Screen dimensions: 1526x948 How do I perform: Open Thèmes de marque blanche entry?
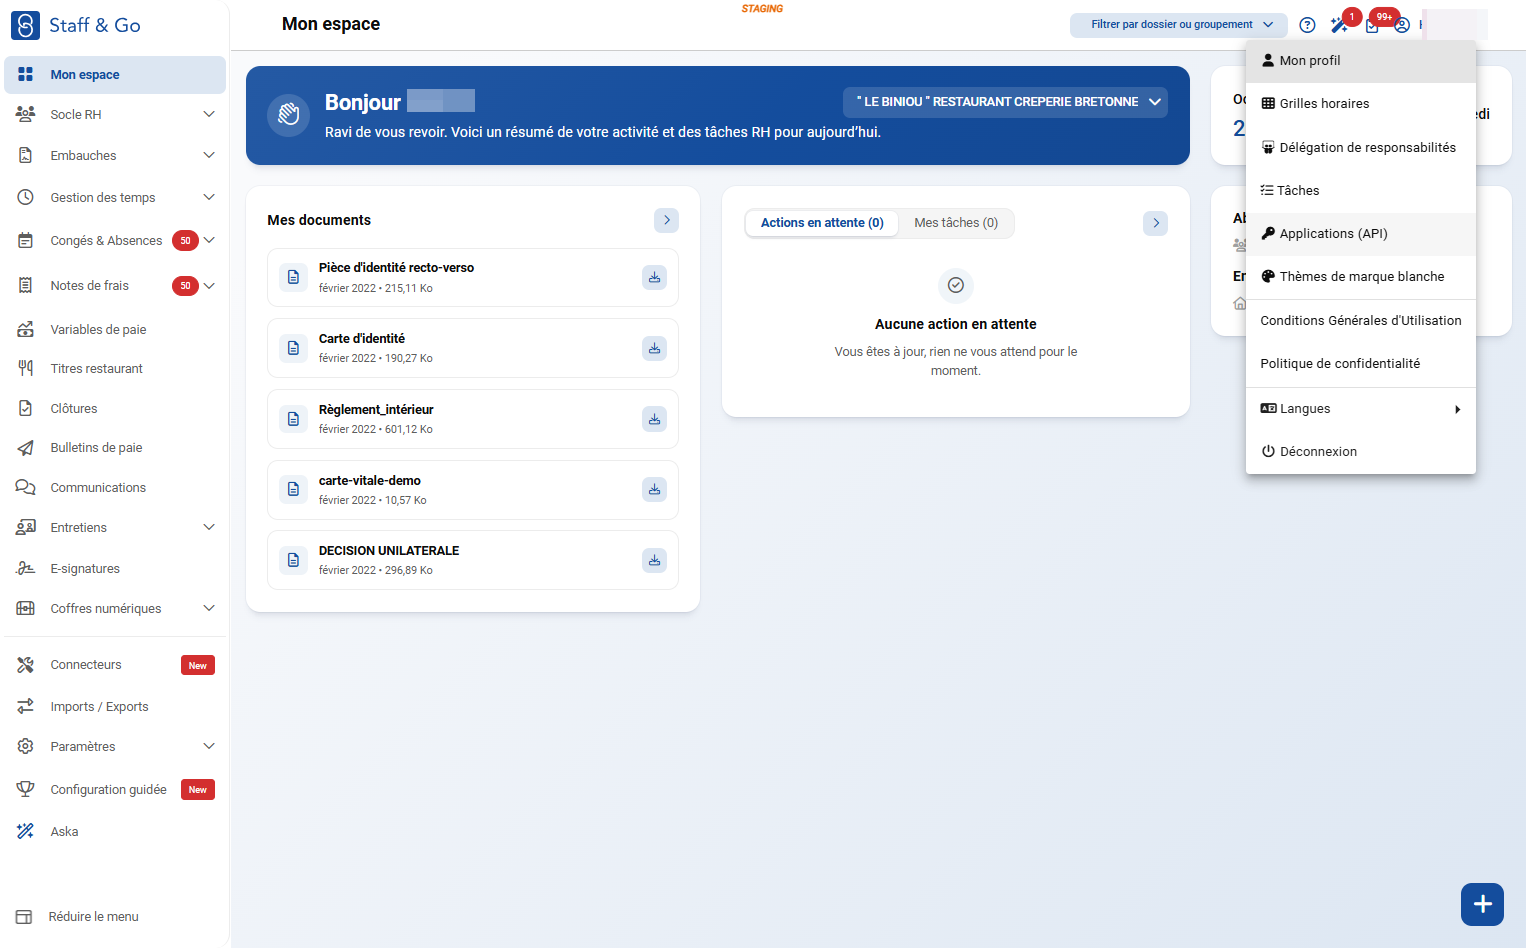pos(1361,277)
